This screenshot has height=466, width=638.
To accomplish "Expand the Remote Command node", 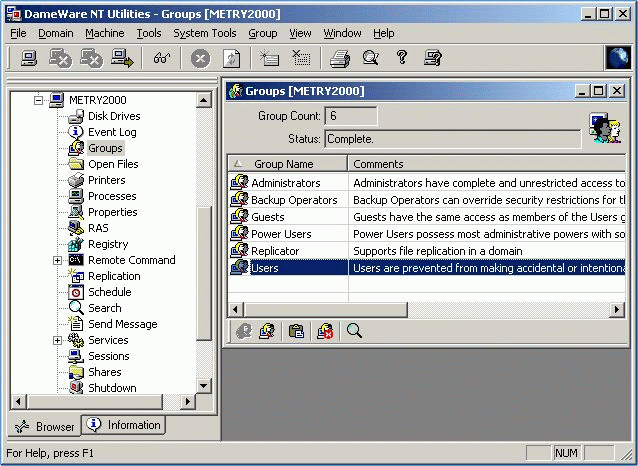I will pyautogui.click(x=57, y=260).
